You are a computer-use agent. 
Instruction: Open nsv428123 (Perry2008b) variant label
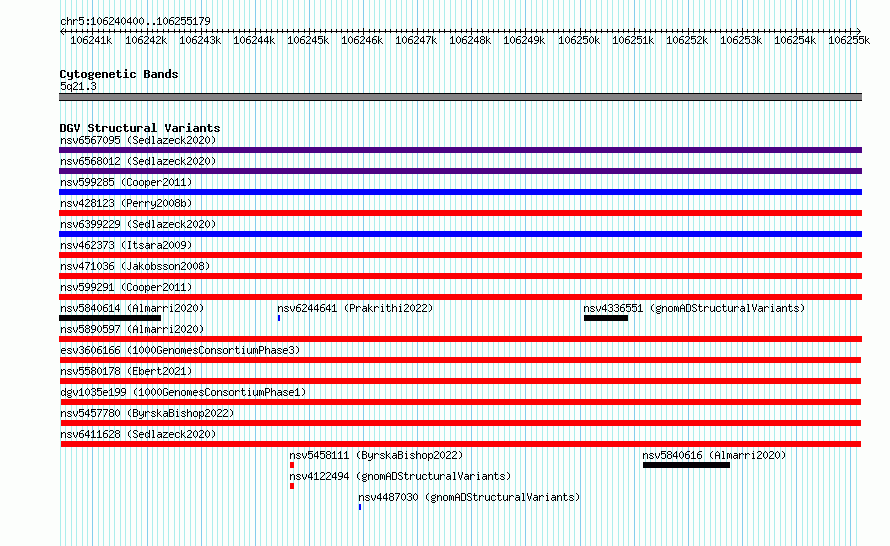126,203
